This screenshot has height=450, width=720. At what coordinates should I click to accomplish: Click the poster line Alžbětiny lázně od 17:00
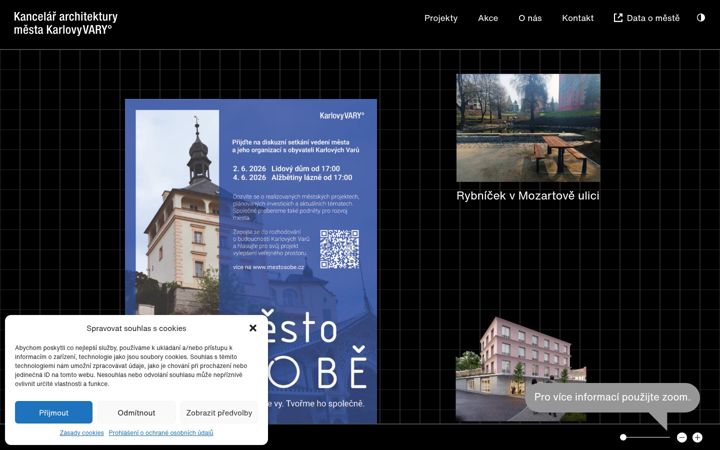click(x=312, y=177)
